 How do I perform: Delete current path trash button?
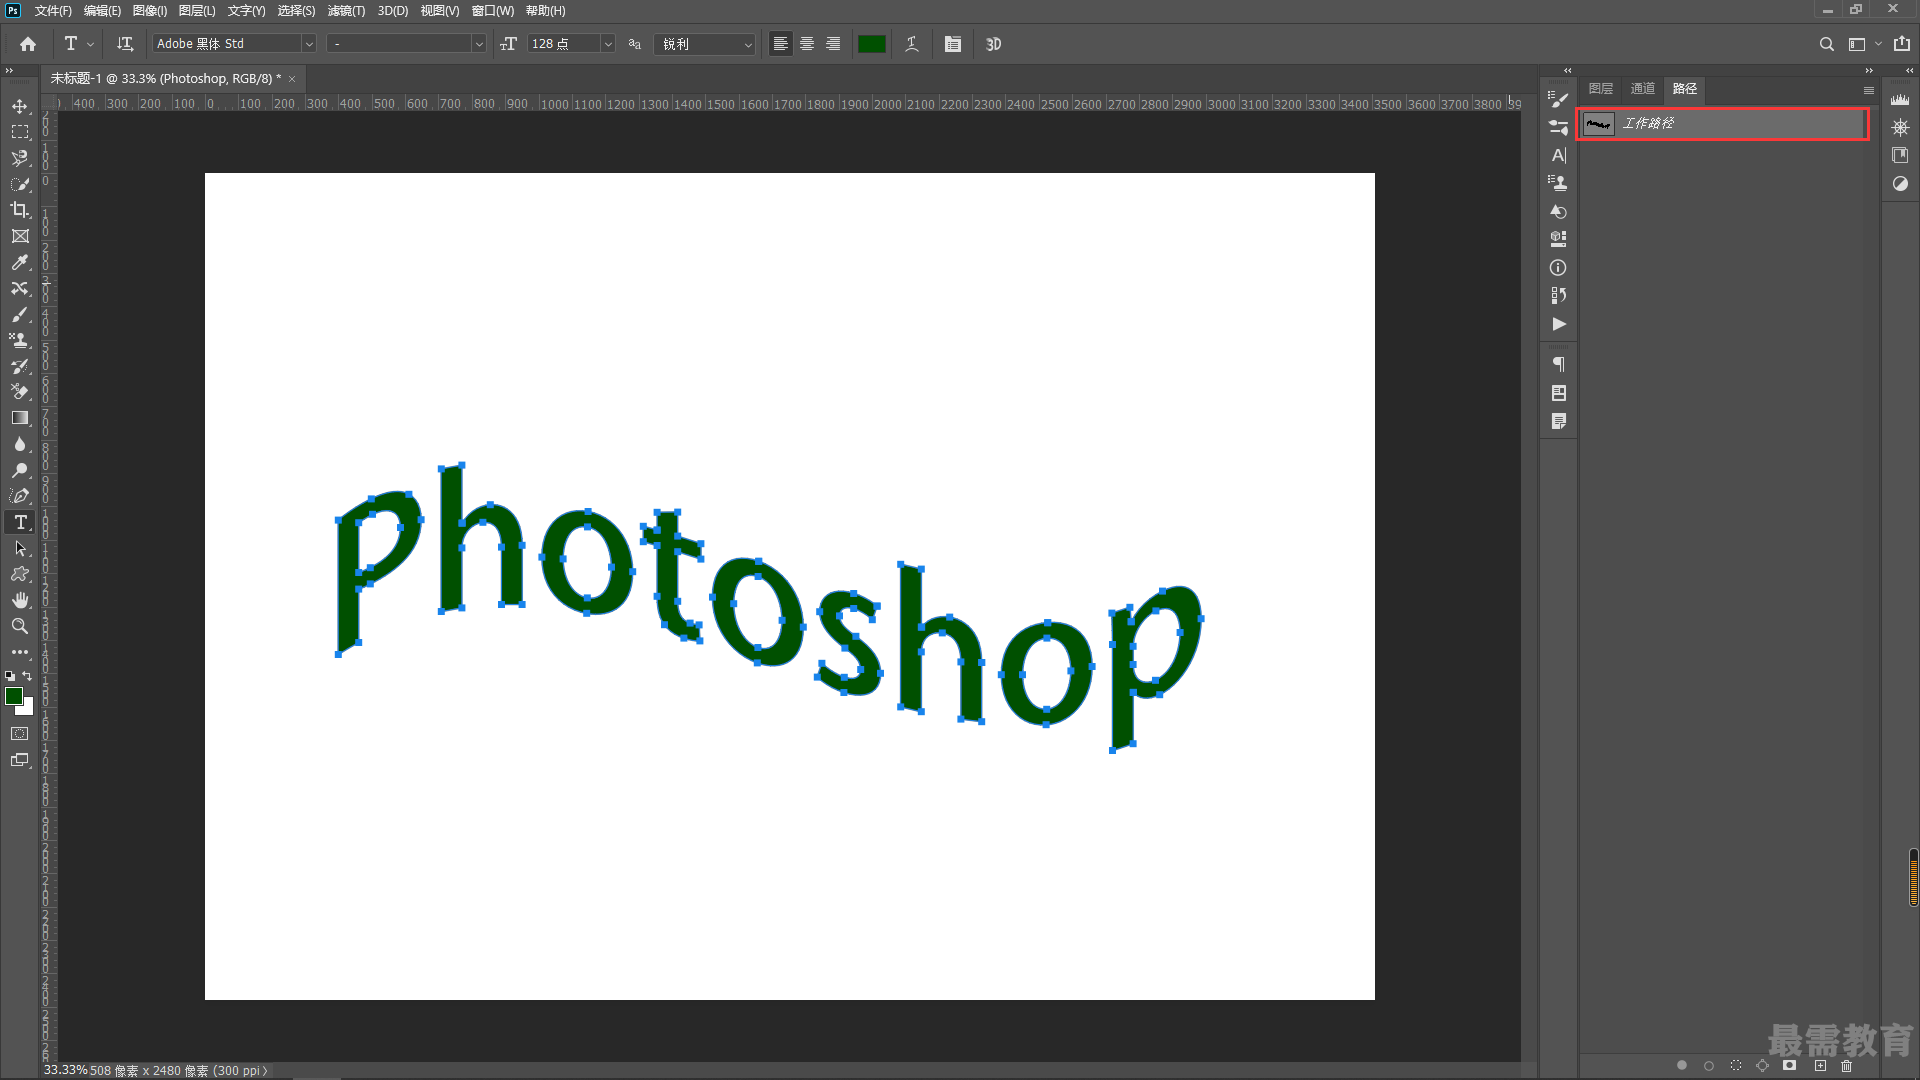point(1847,1066)
